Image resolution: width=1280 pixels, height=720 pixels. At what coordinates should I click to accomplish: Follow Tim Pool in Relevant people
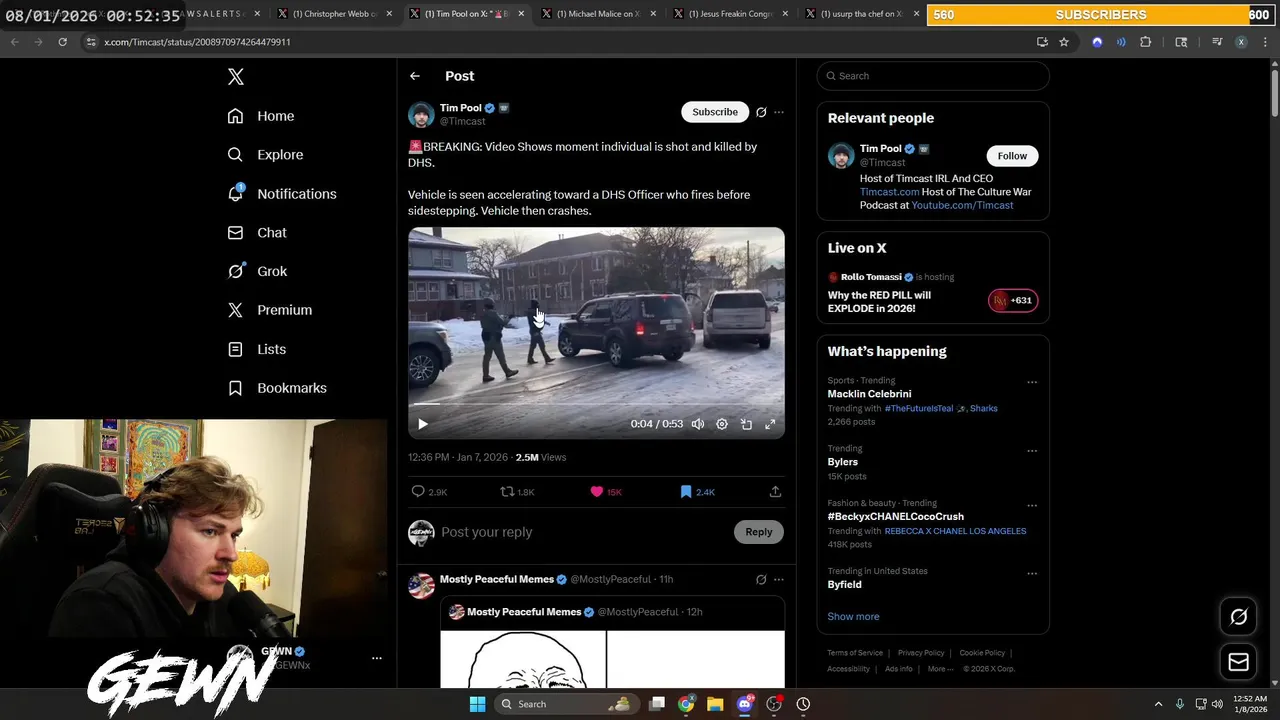click(x=1012, y=156)
